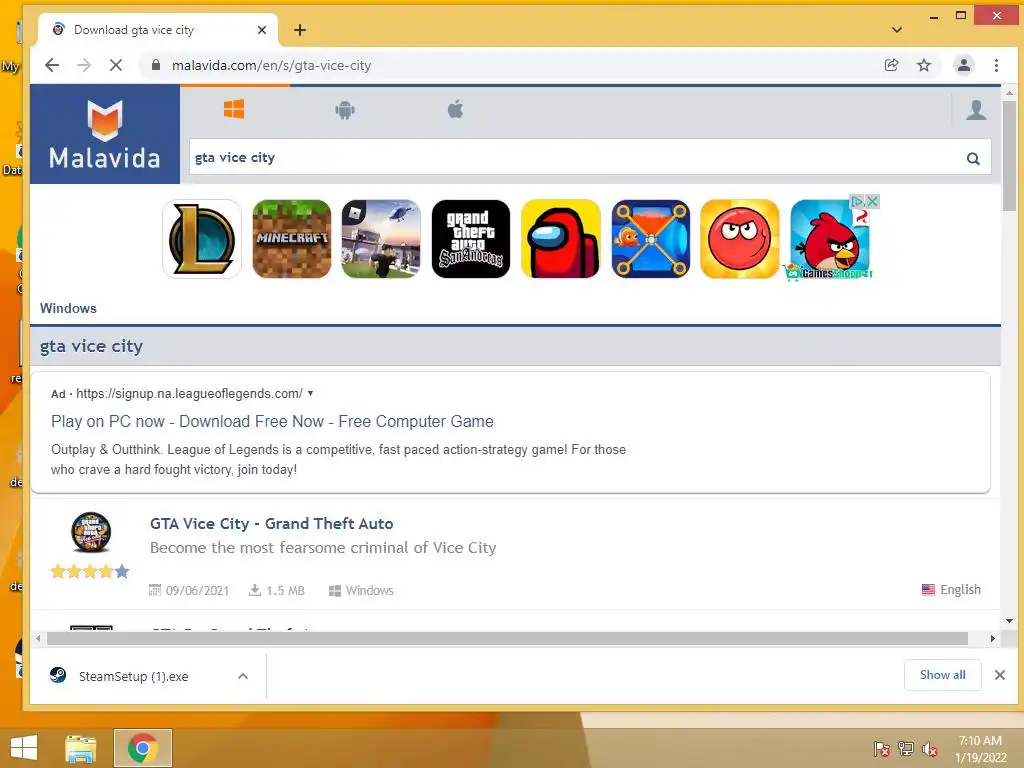
Task: Open the Malavida user account icon
Action: click(x=976, y=110)
